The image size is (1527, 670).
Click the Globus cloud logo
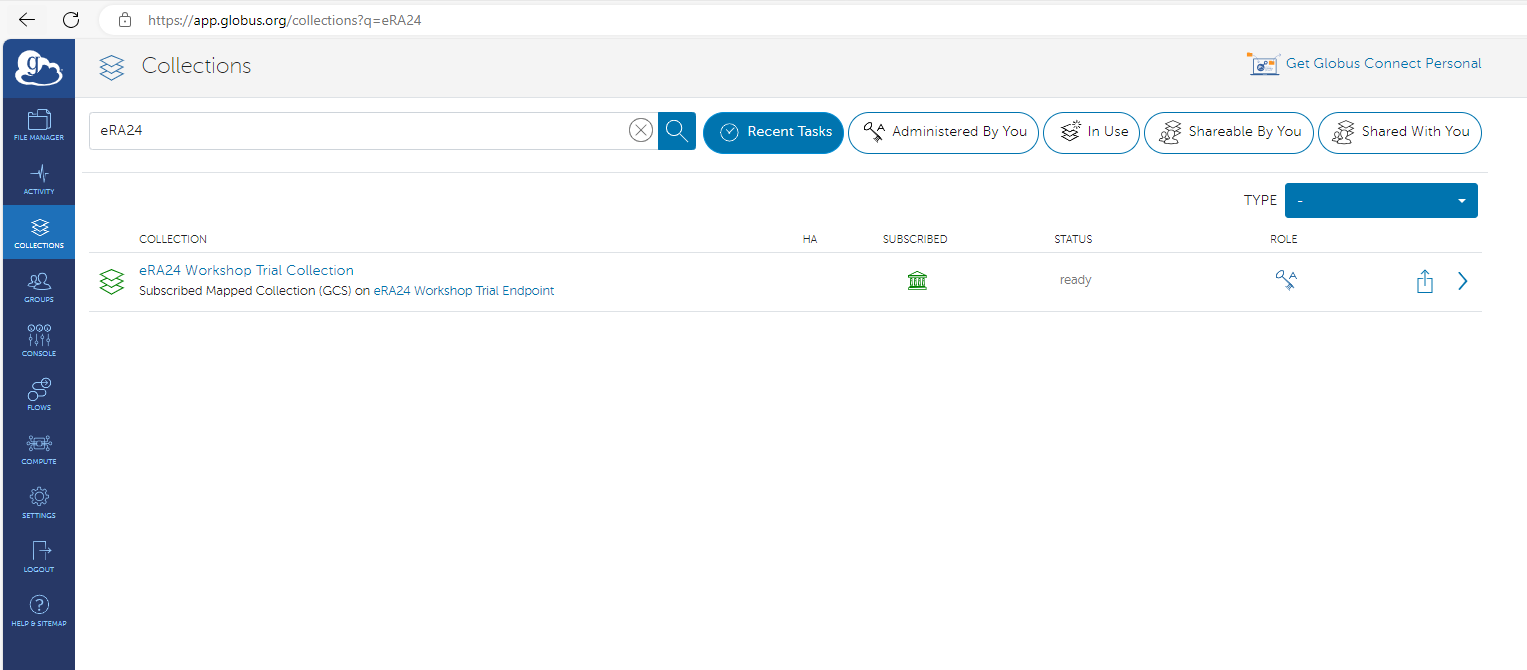39,68
